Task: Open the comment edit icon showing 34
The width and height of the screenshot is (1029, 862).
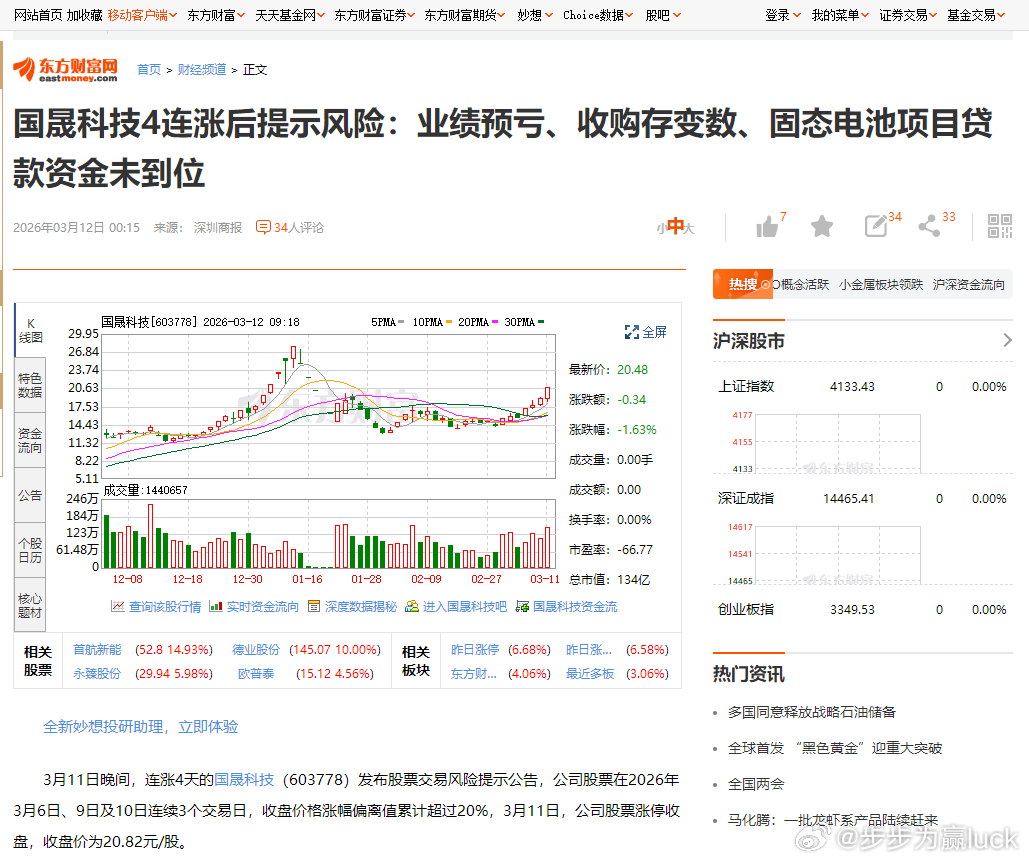Action: coord(873,227)
